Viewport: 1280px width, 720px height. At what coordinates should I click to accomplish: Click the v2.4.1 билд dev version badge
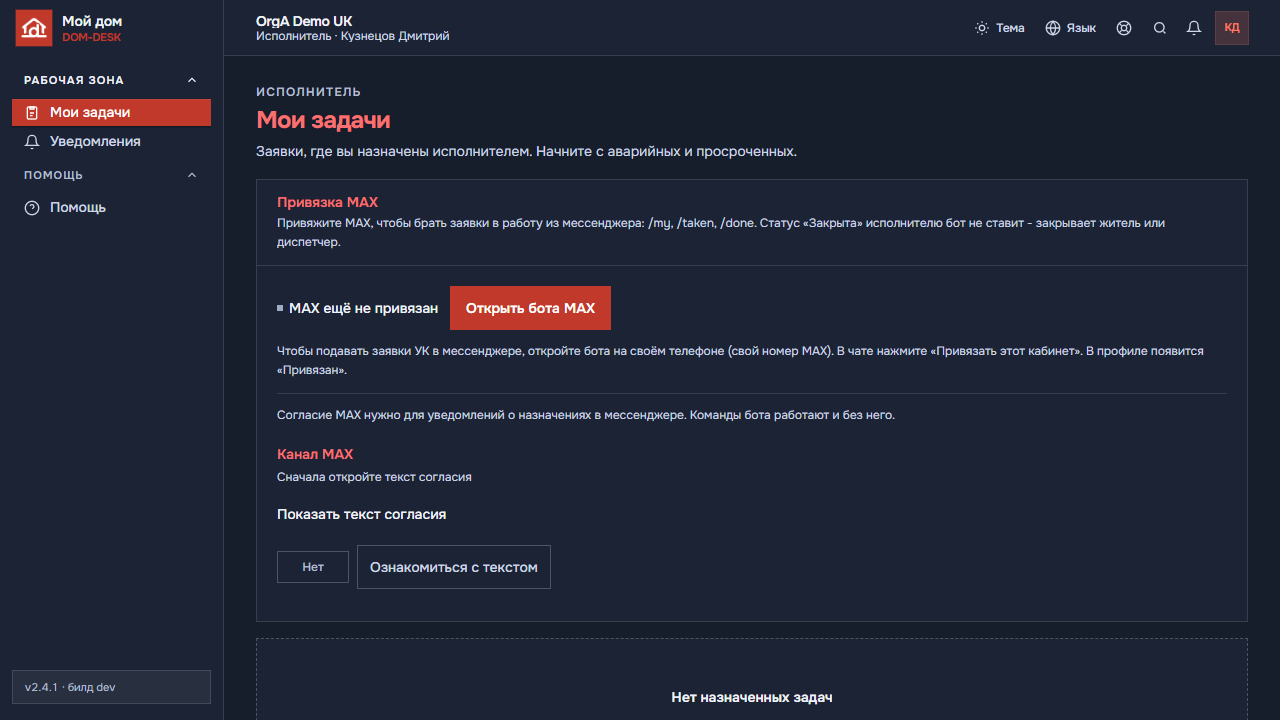[111, 687]
